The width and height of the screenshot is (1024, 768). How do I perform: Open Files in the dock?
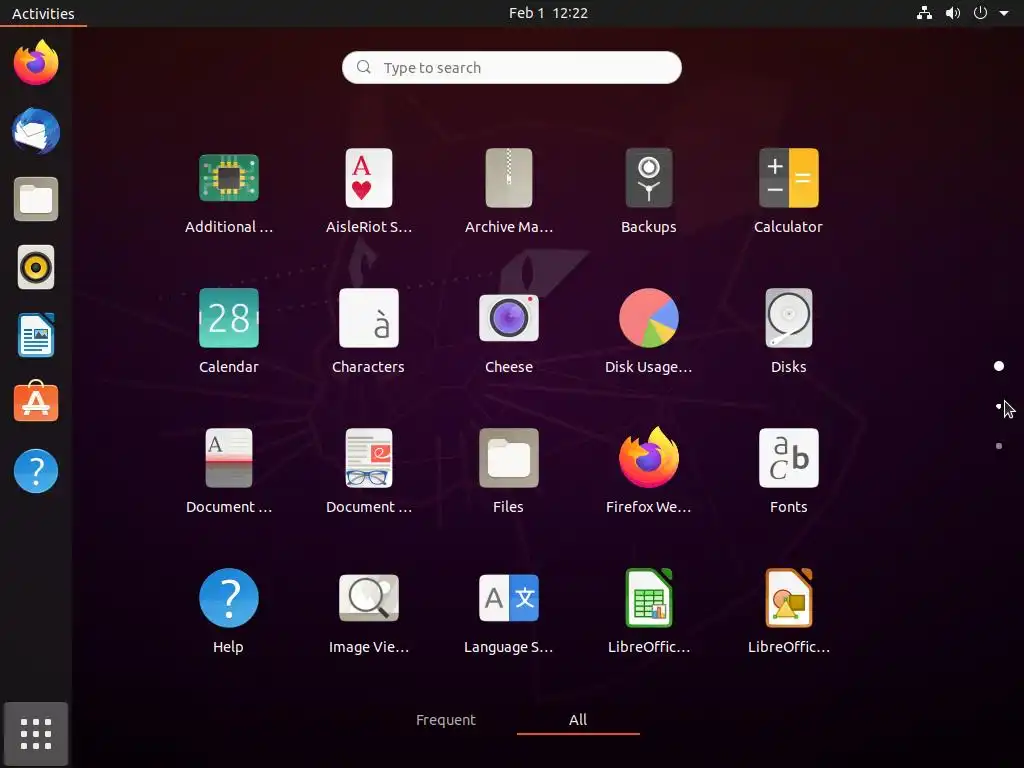coord(36,199)
